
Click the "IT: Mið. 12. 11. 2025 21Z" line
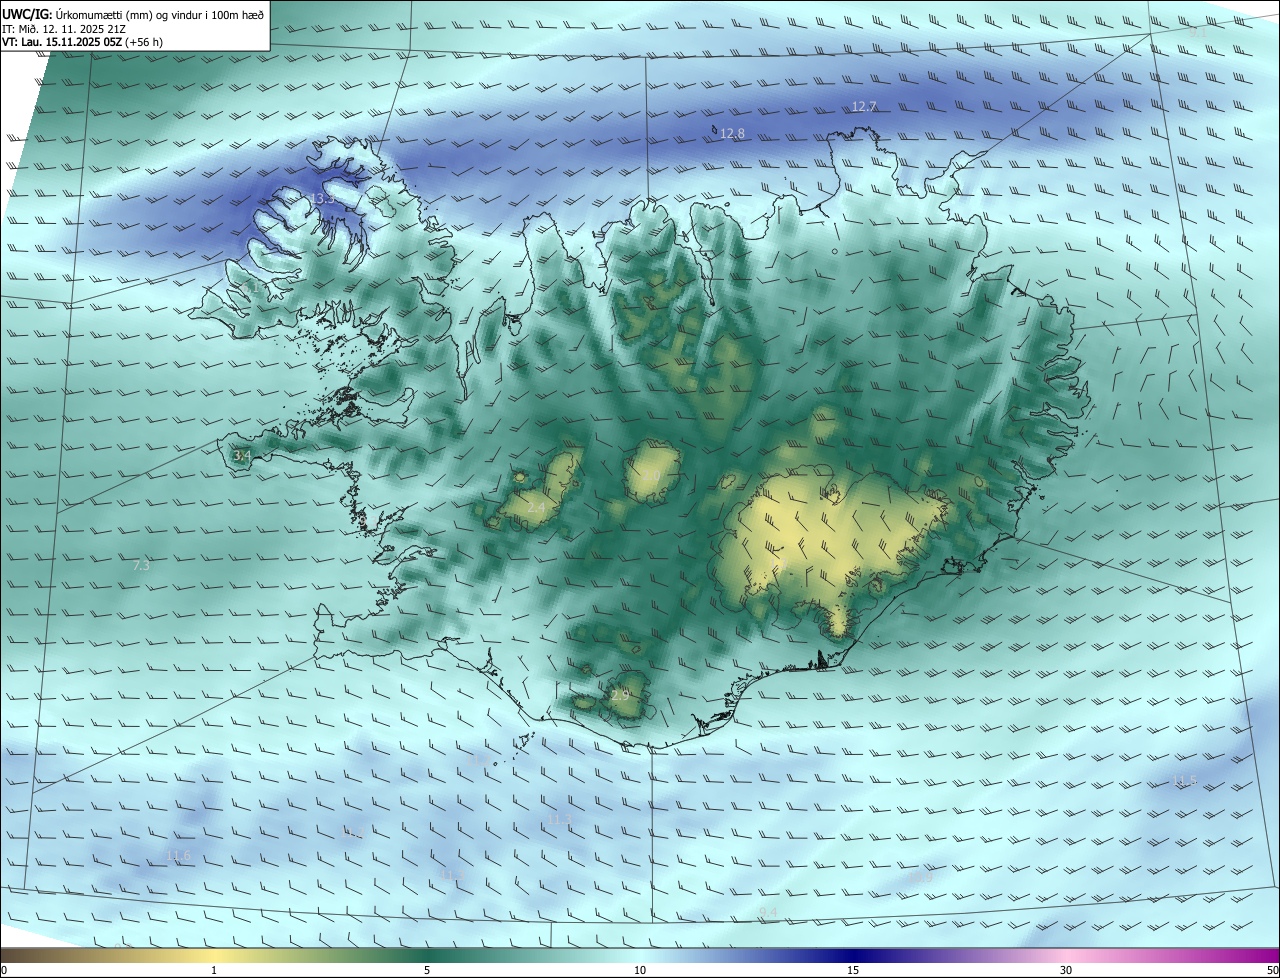(66, 29)
